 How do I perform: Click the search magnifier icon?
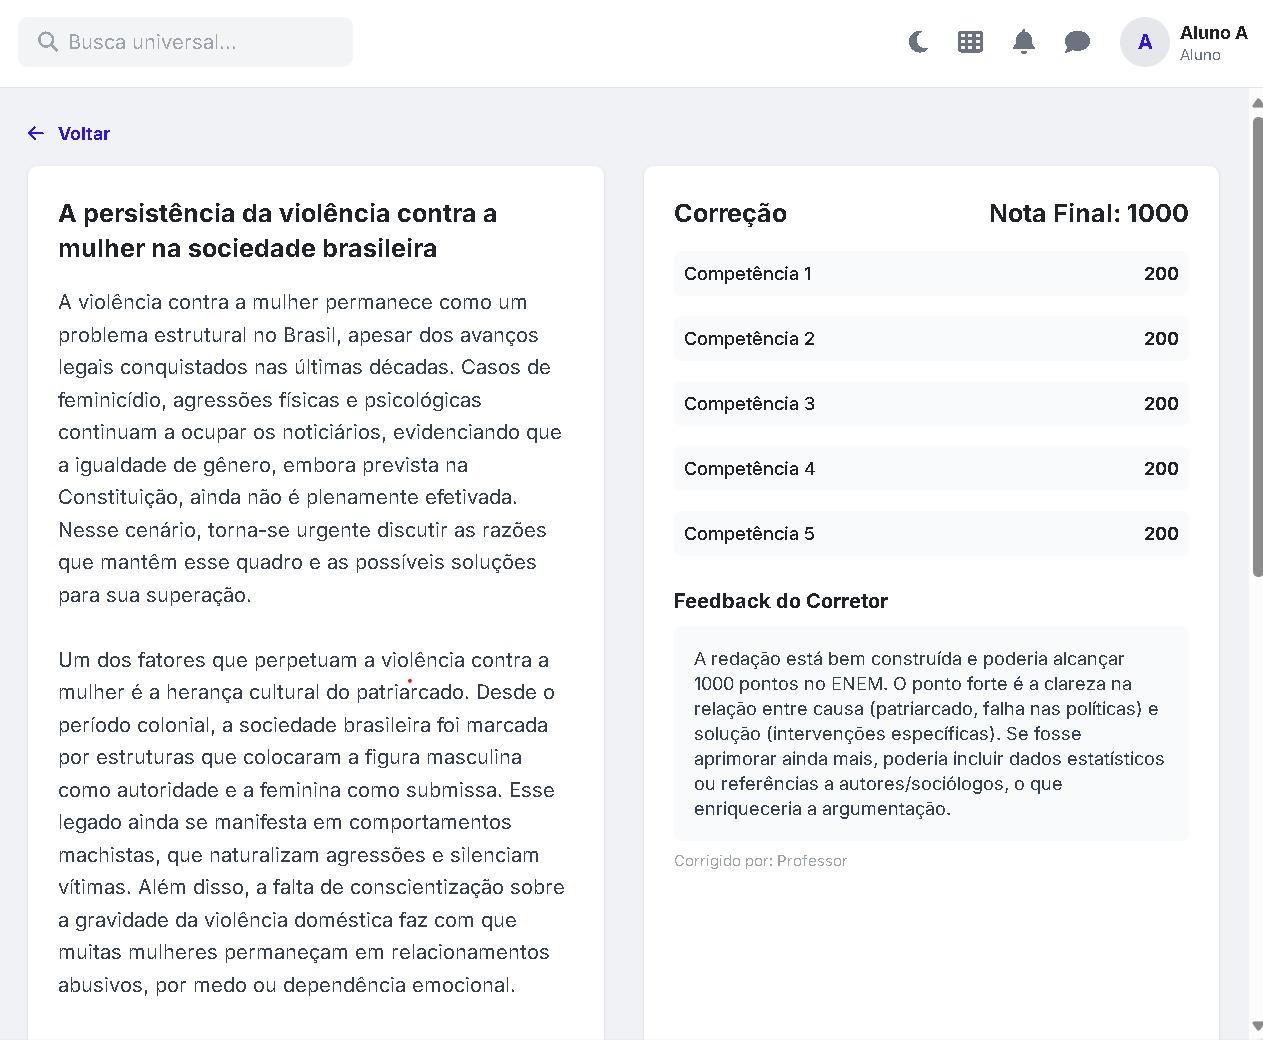[x=47, y=42]
